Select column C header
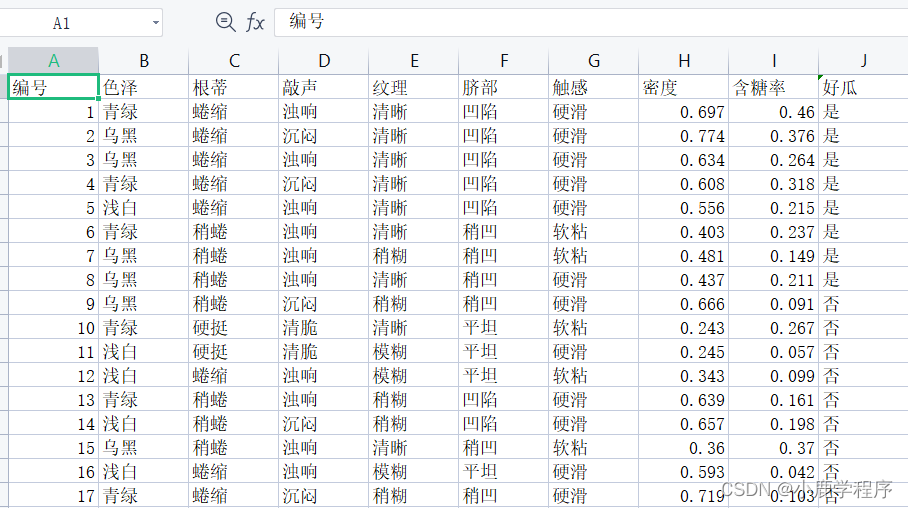This screenshot has height=508, width=908. pos(233,61)
